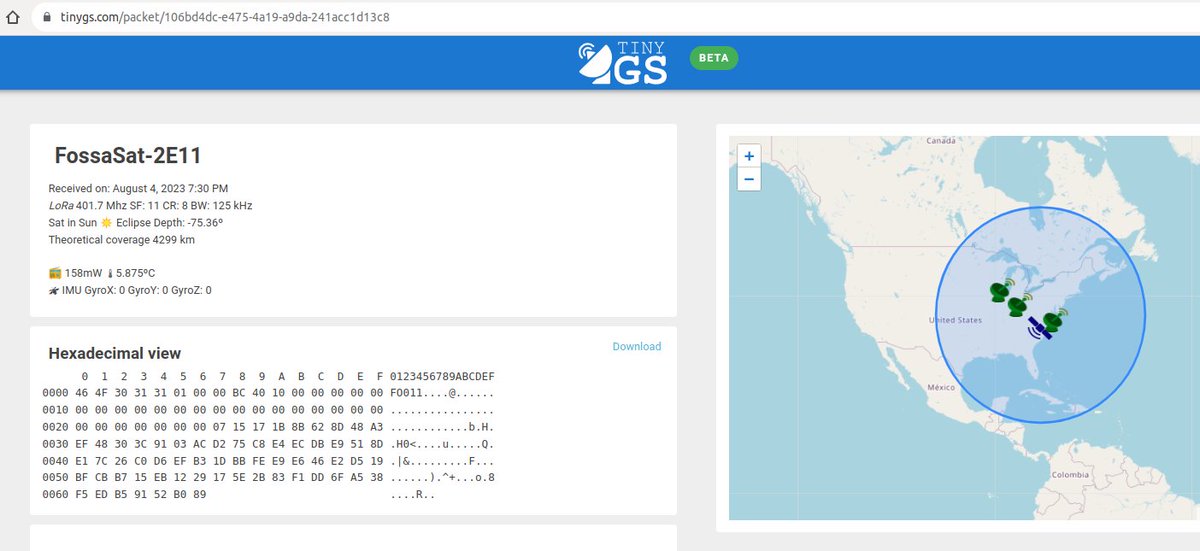The image size is (1200, 551).
Task: Click the sun icon beside 'Sat in Sun'
Action: pyautogui.click(x=105, y=223)
